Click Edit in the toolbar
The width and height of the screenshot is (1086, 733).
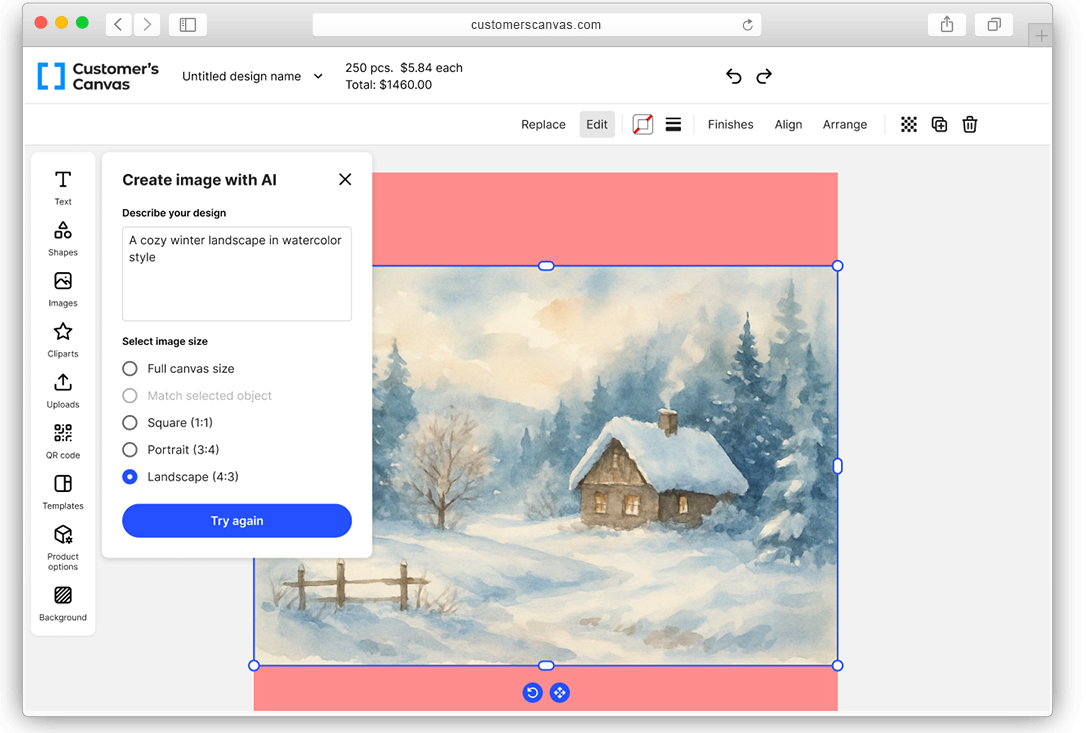pyautogui.click(x=596, y=125)
